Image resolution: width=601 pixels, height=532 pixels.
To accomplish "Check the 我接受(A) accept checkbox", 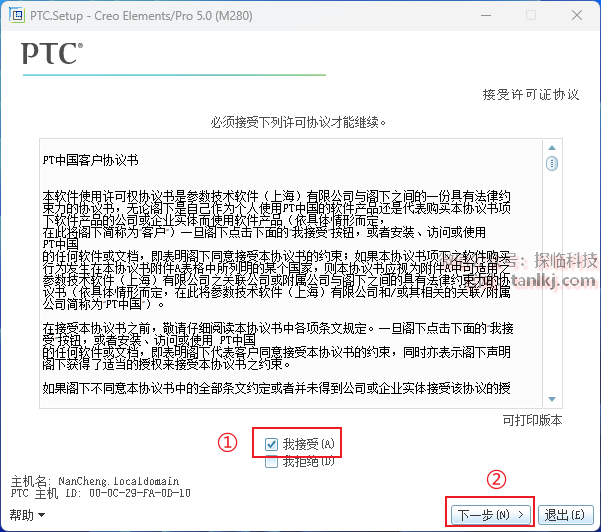I will 272,444.
